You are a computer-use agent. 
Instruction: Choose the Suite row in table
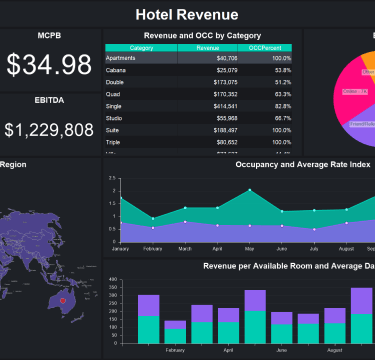[199, 130]
